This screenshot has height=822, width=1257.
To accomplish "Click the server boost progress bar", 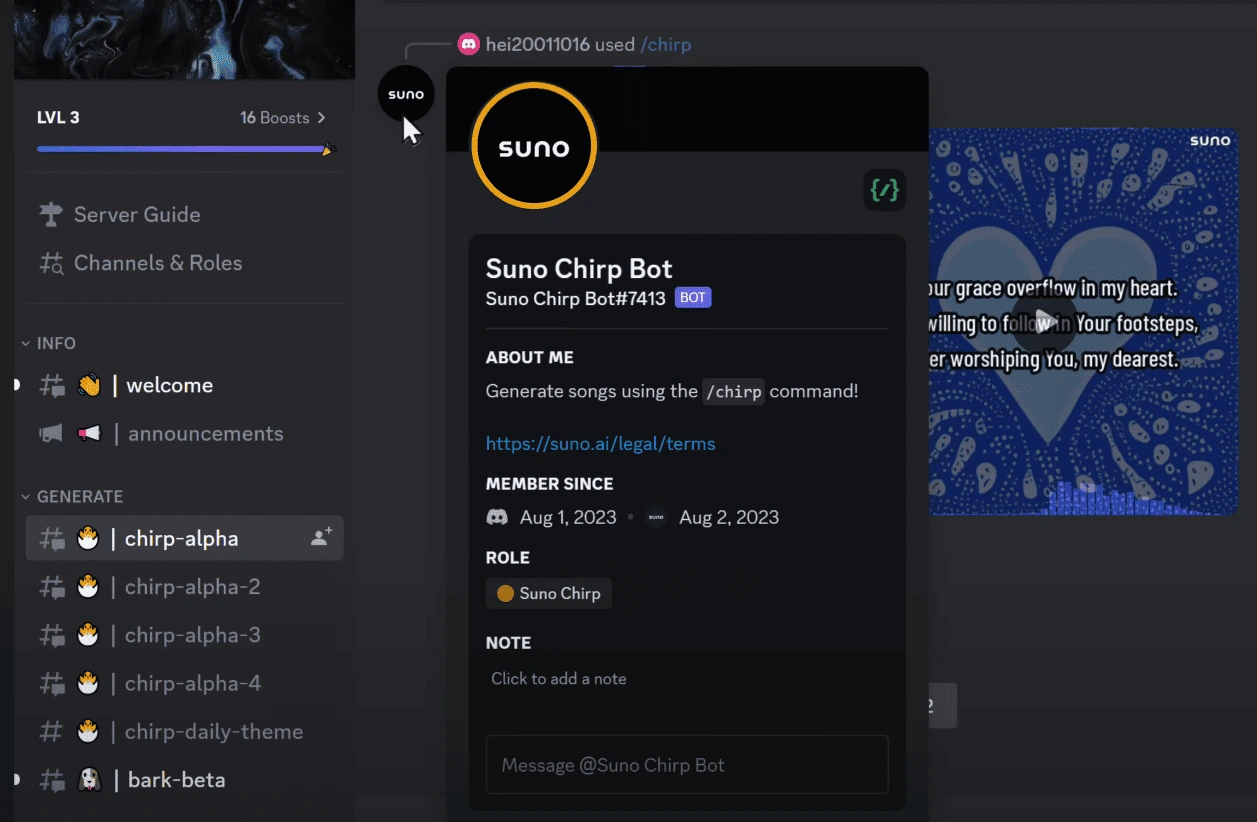I will [x=184, y=148].
